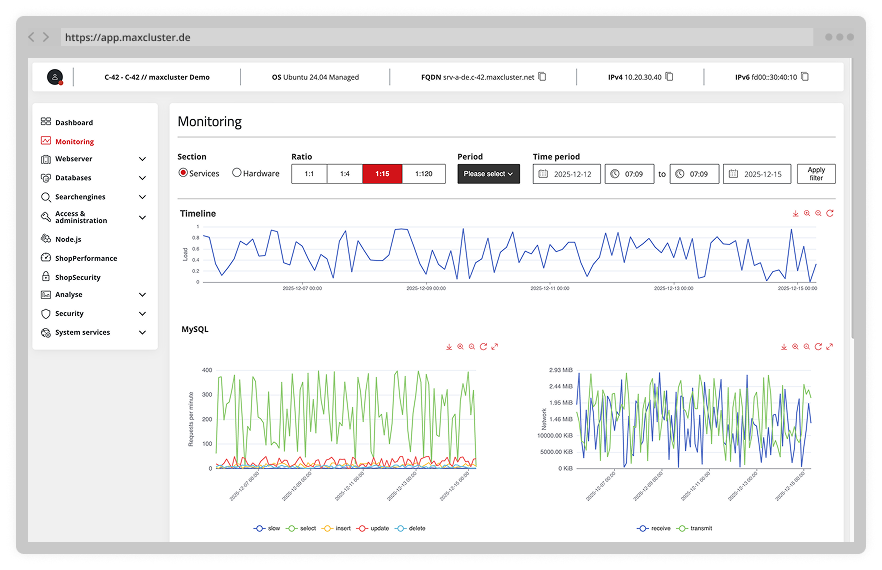Expand the Security menu chevron
The image size is (882, 570).
coord(142,314)
